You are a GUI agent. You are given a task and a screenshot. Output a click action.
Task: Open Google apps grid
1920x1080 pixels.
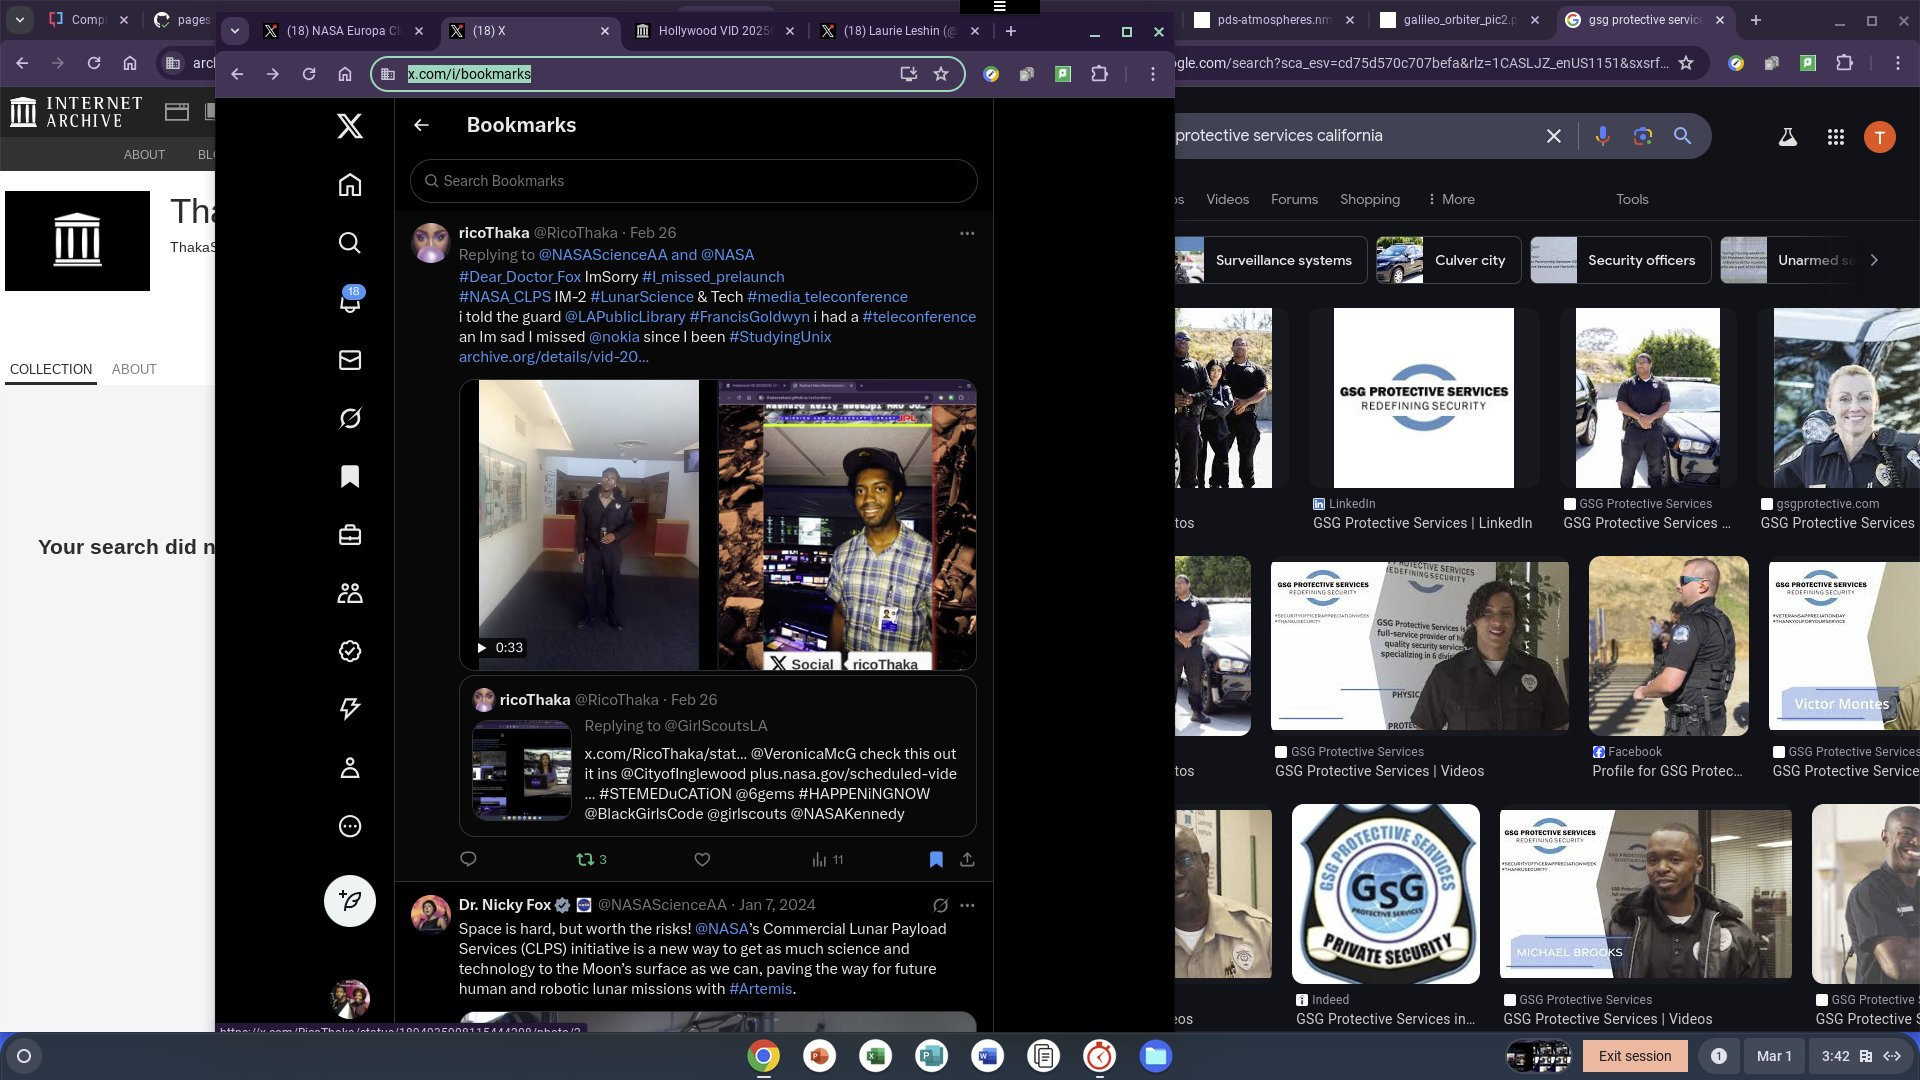click(1835, 137)
